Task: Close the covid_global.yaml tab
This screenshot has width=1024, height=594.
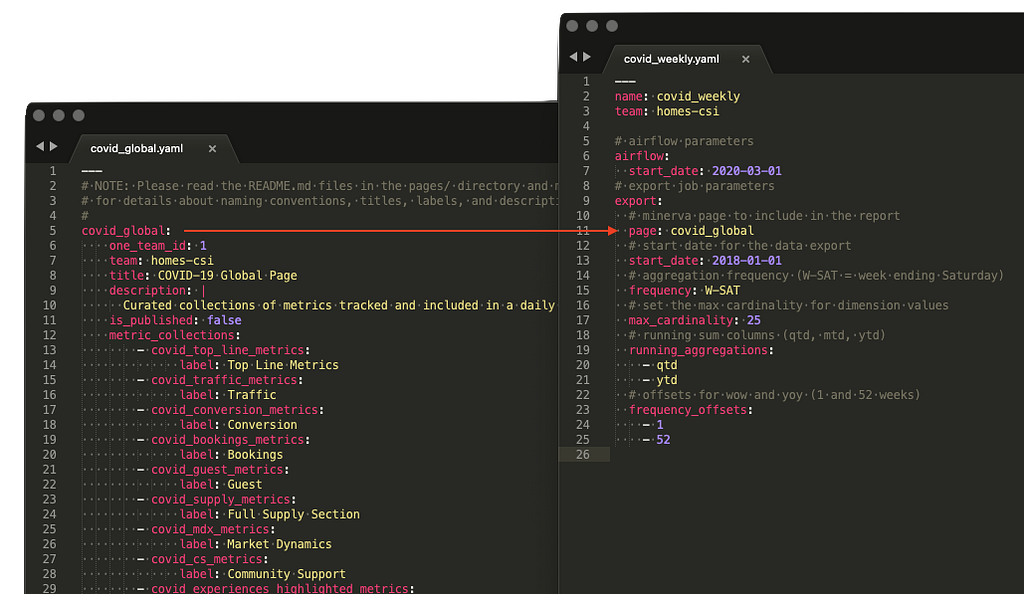Action: click(x=212, y=149)
